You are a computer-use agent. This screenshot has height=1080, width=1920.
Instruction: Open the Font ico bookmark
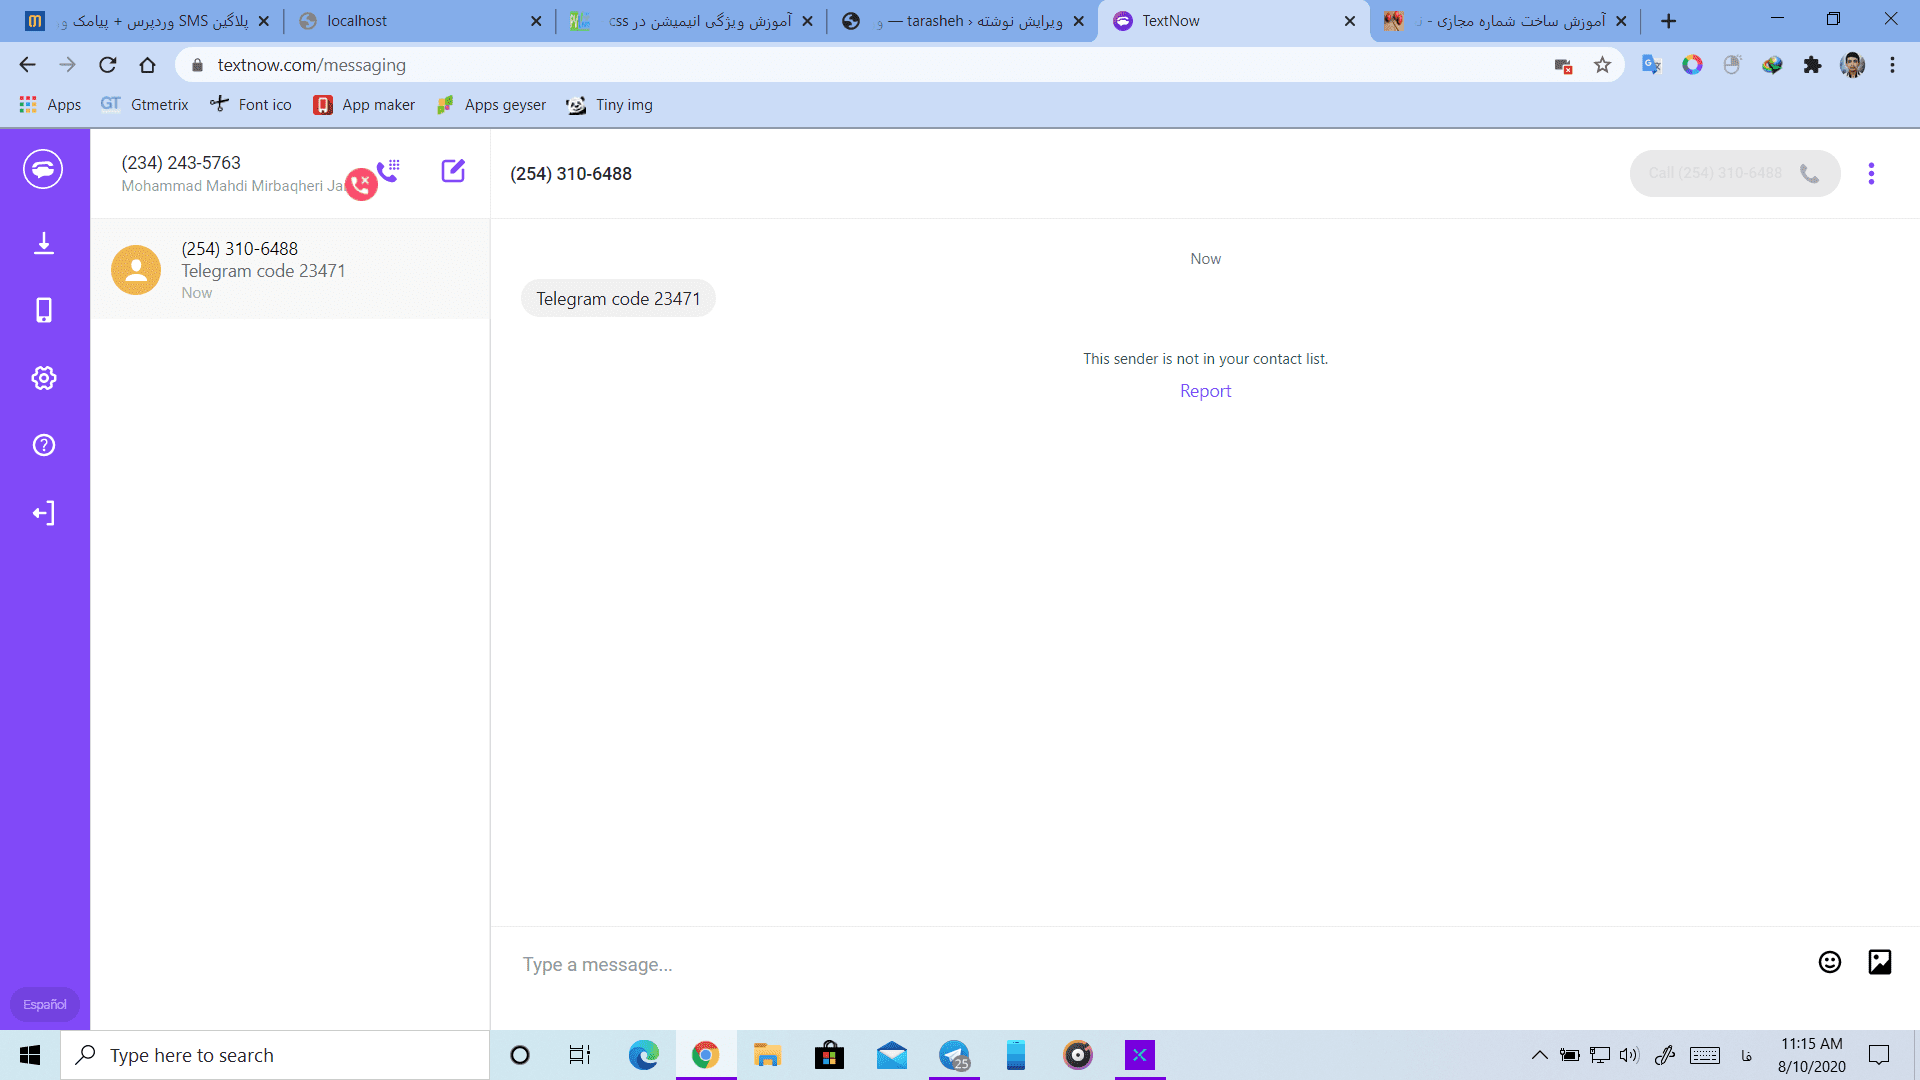[251, 104]
